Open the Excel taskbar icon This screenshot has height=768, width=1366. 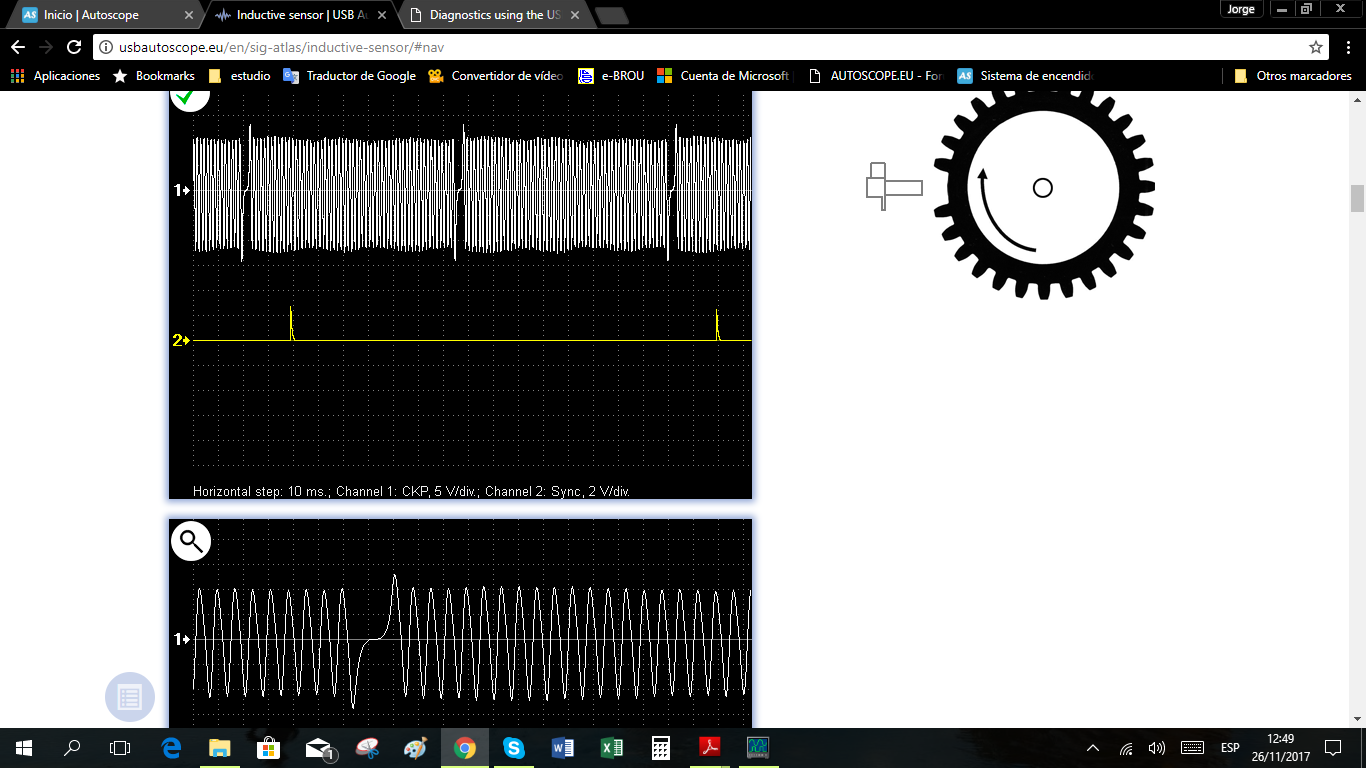(x=612, y=748)
